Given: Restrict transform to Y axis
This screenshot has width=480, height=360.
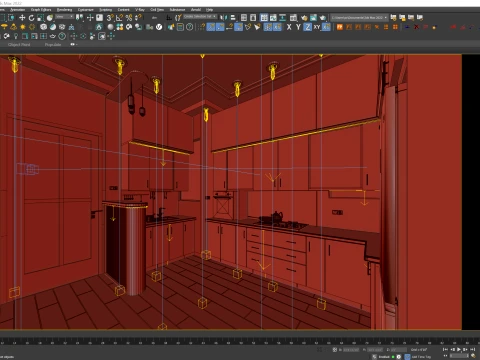Looking at the screenshot, I should point(298,27).
